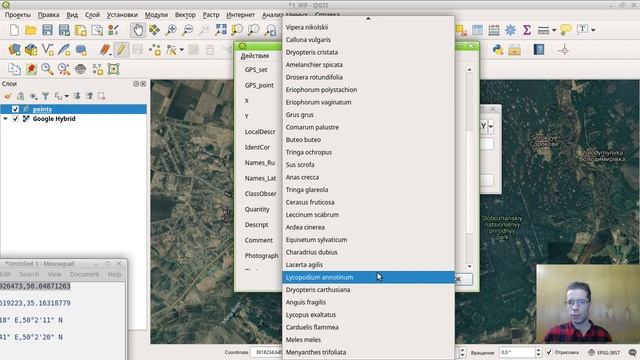Pick Grus grus from species list
The width and height of the screenshot is (640, 360).
368,115
